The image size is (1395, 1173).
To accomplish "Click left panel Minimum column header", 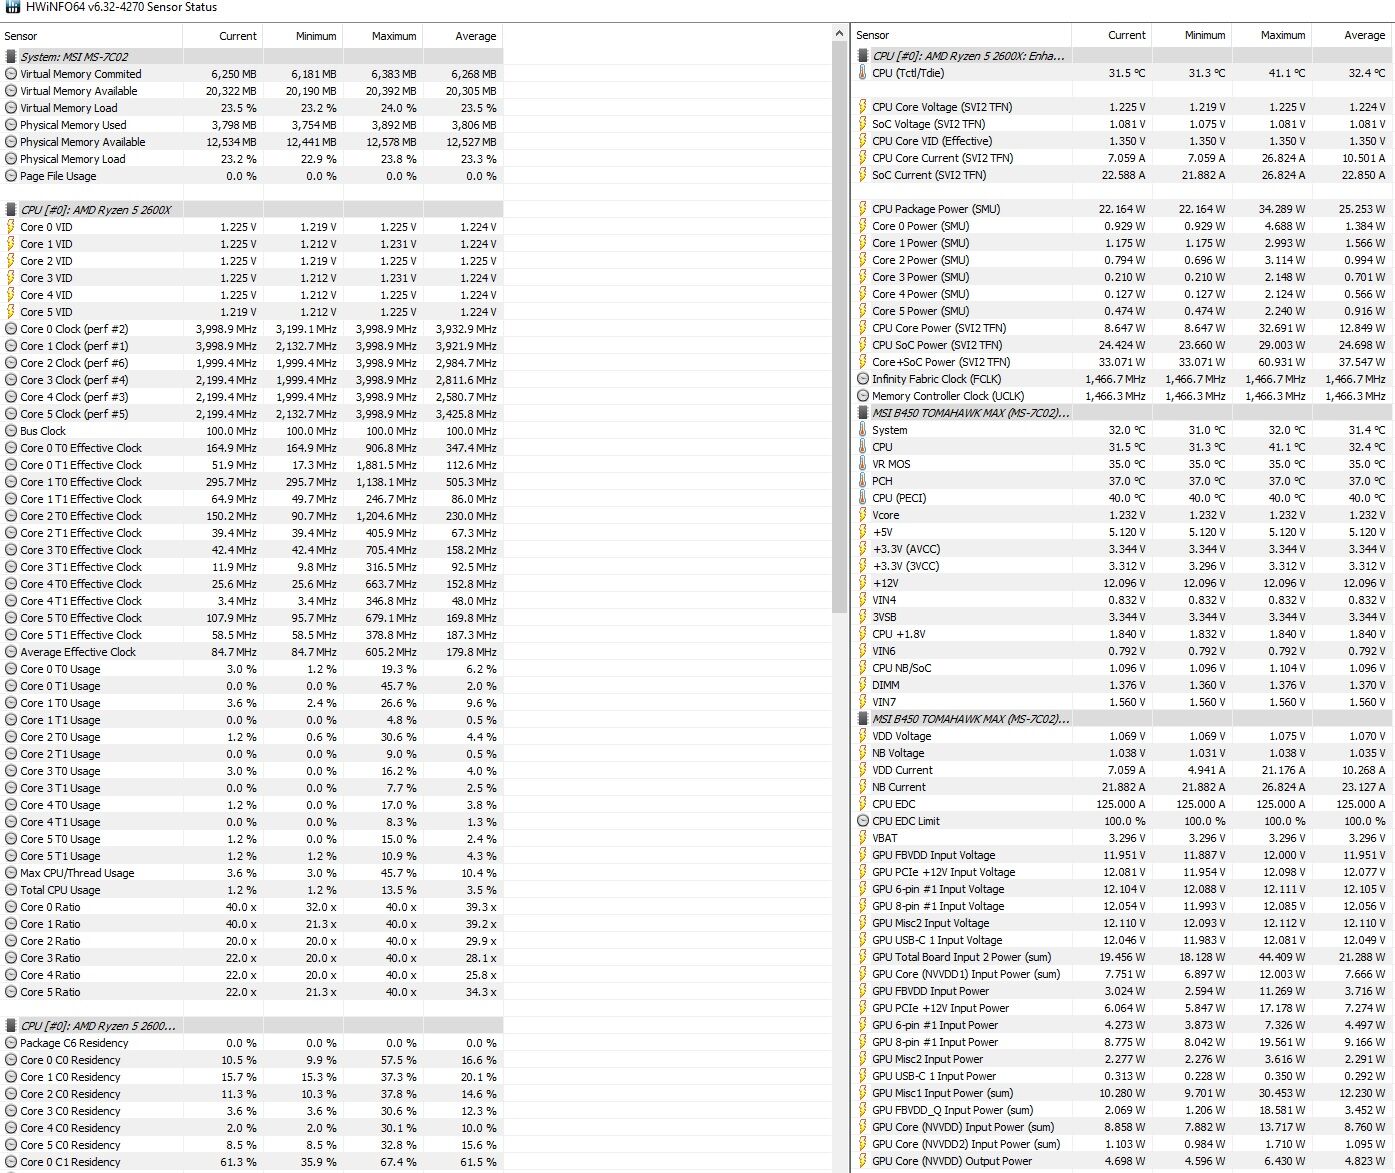I will point(302,36).
